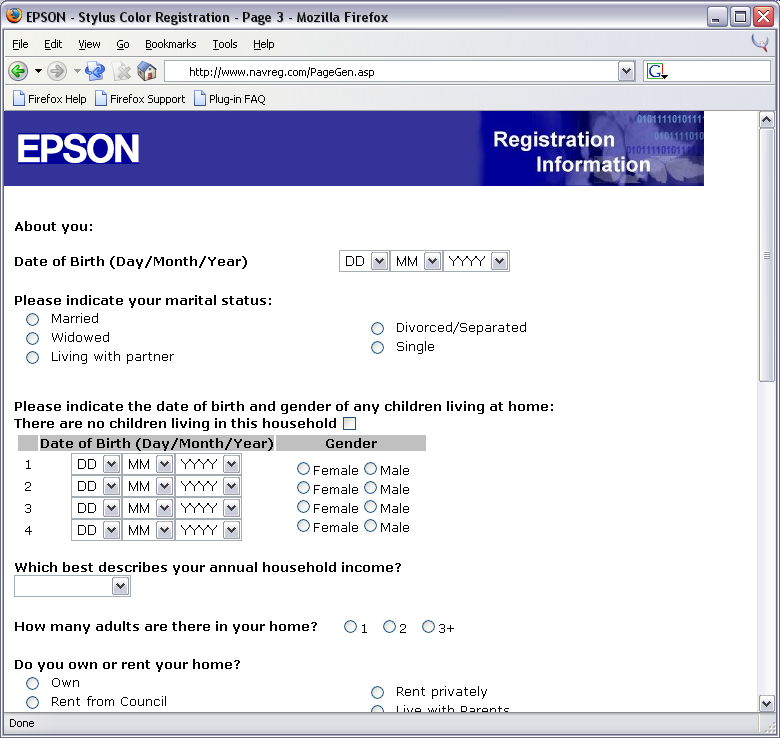Viewport: 780px width, 738px height.
Task: Check the no children in household box
Action: (x=349, y=424)
